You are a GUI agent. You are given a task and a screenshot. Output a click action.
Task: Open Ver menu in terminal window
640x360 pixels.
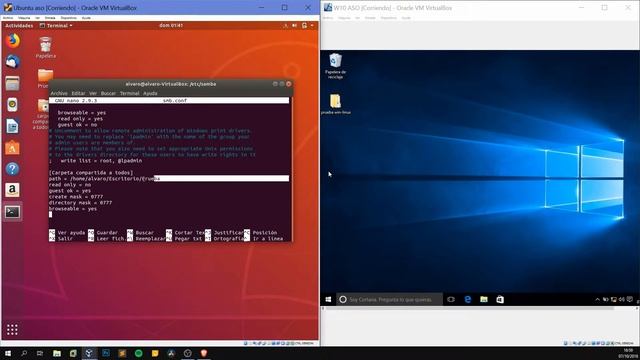click(93, 93)
